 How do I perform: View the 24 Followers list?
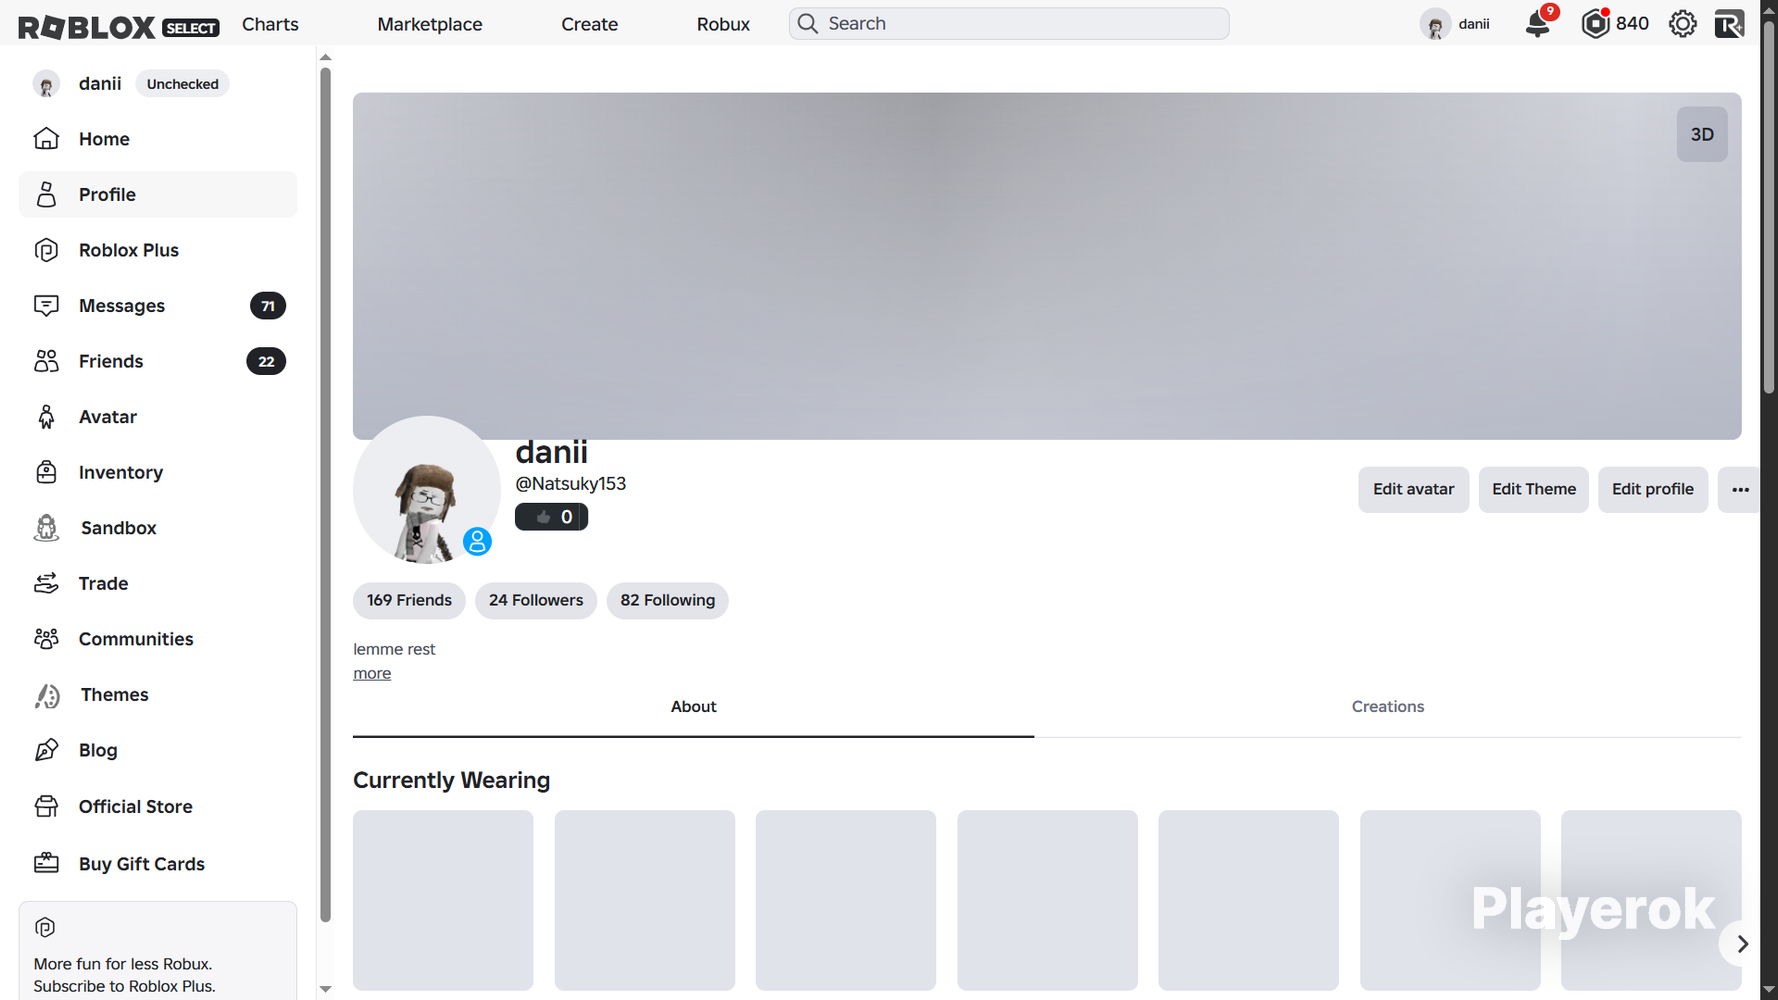tap(536, 601)
